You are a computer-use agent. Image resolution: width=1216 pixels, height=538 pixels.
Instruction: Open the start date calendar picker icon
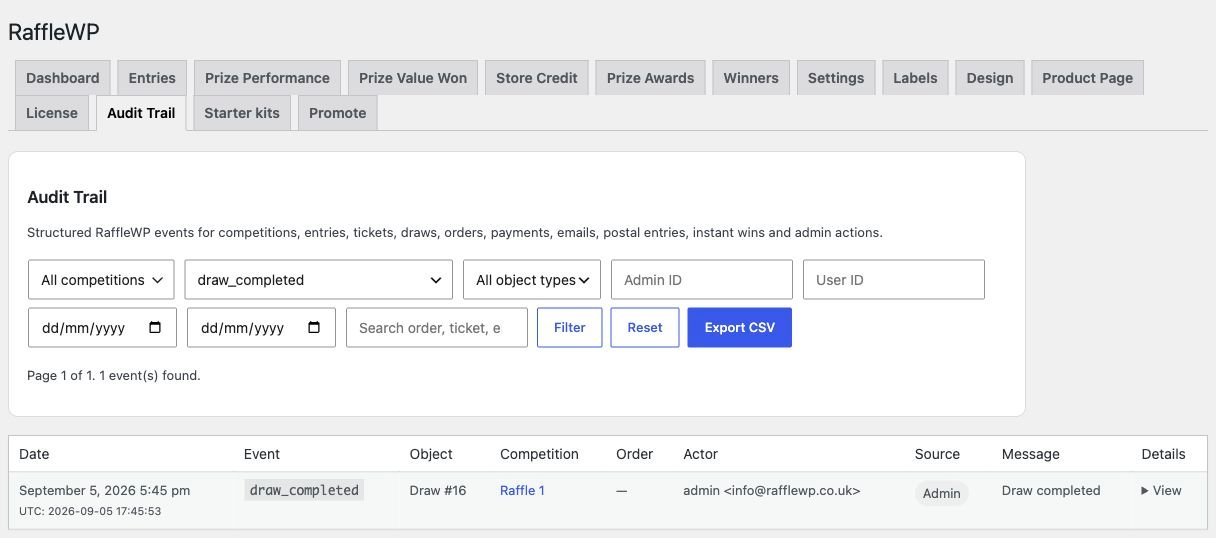pyautogui.click(x=155, y=328)
